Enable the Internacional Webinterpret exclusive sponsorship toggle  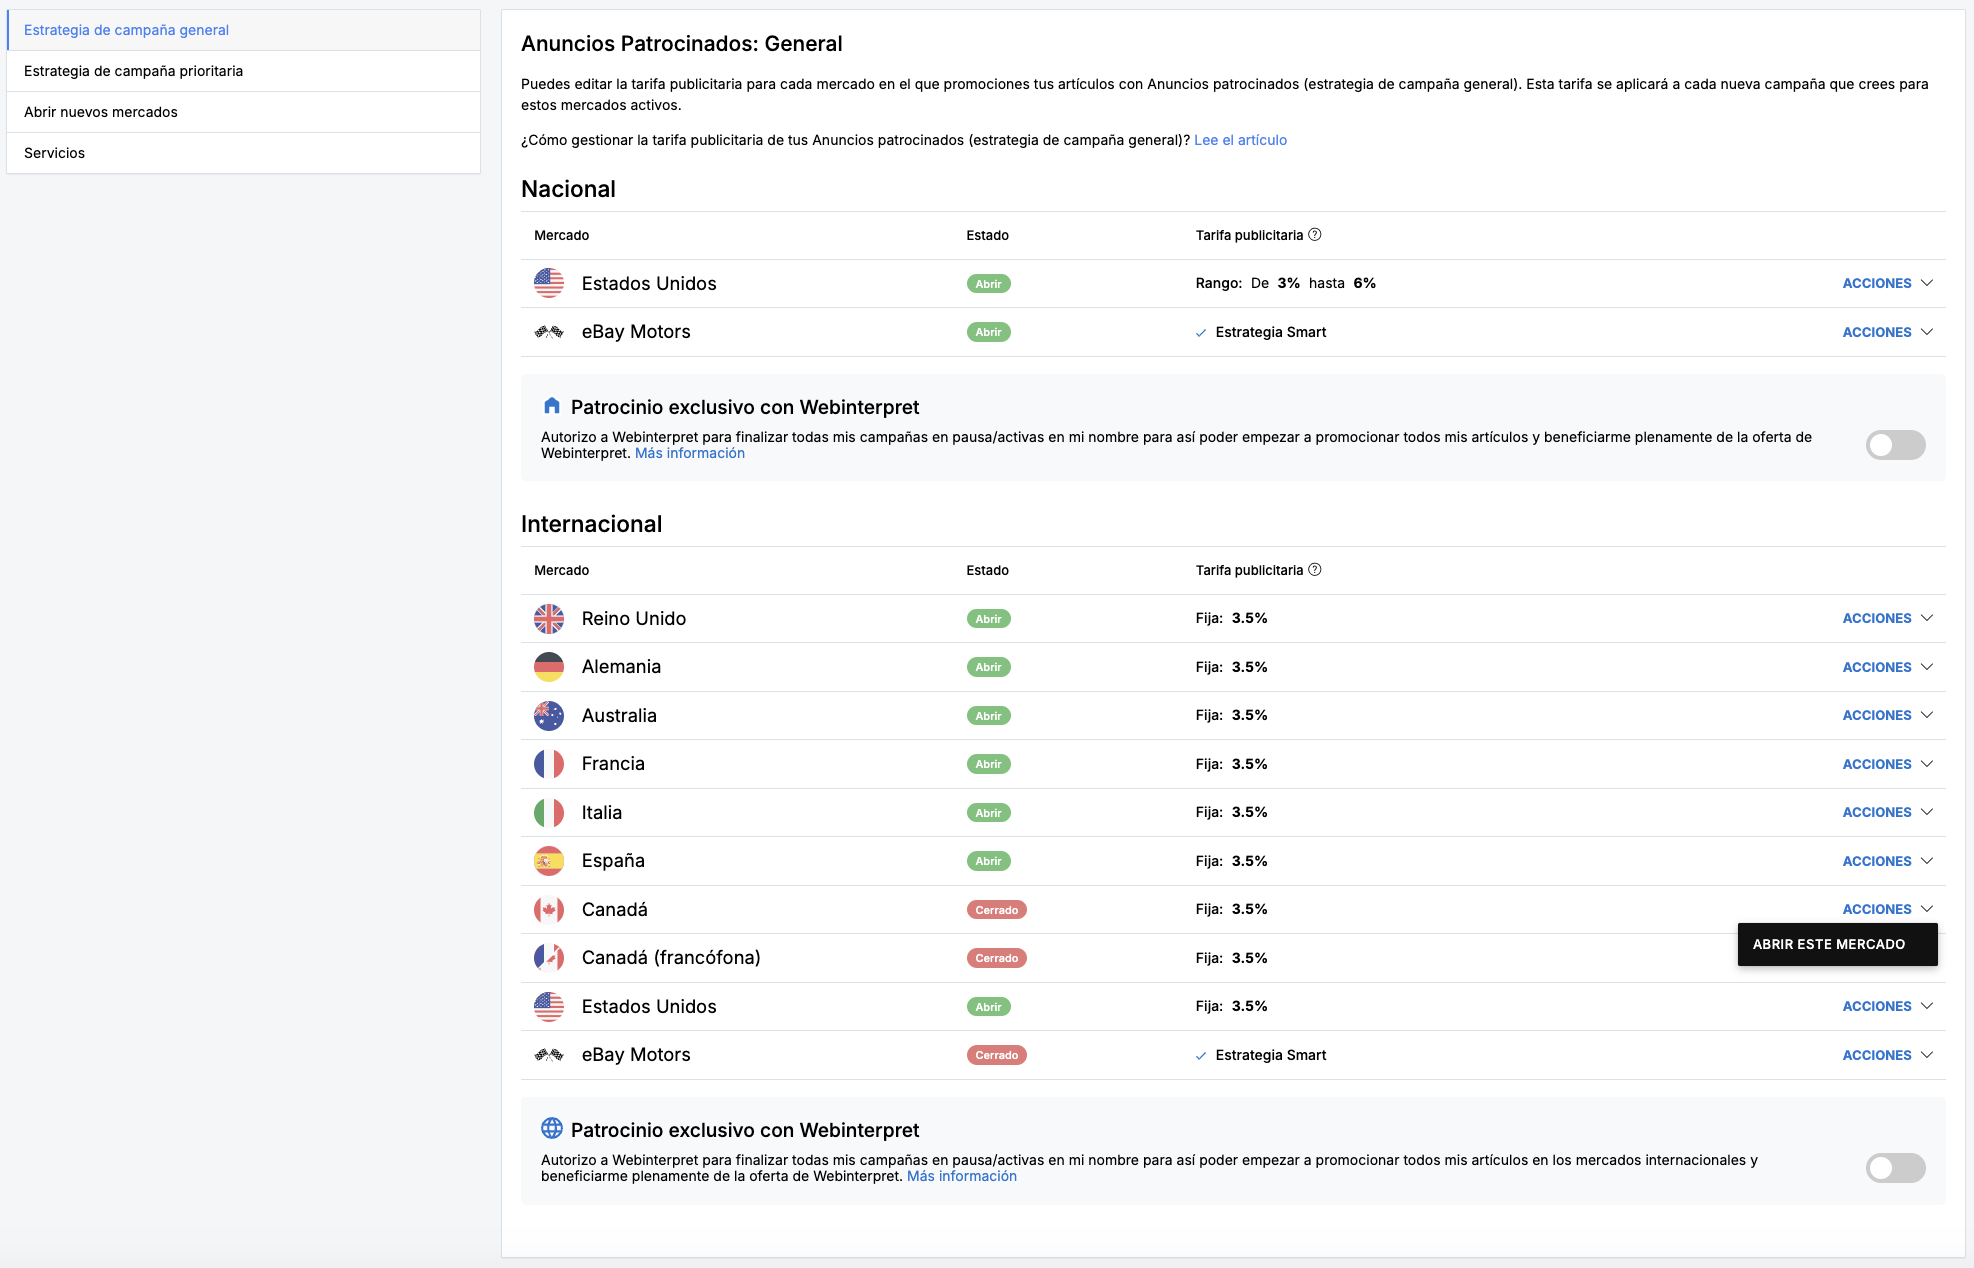(1895, 1168)
